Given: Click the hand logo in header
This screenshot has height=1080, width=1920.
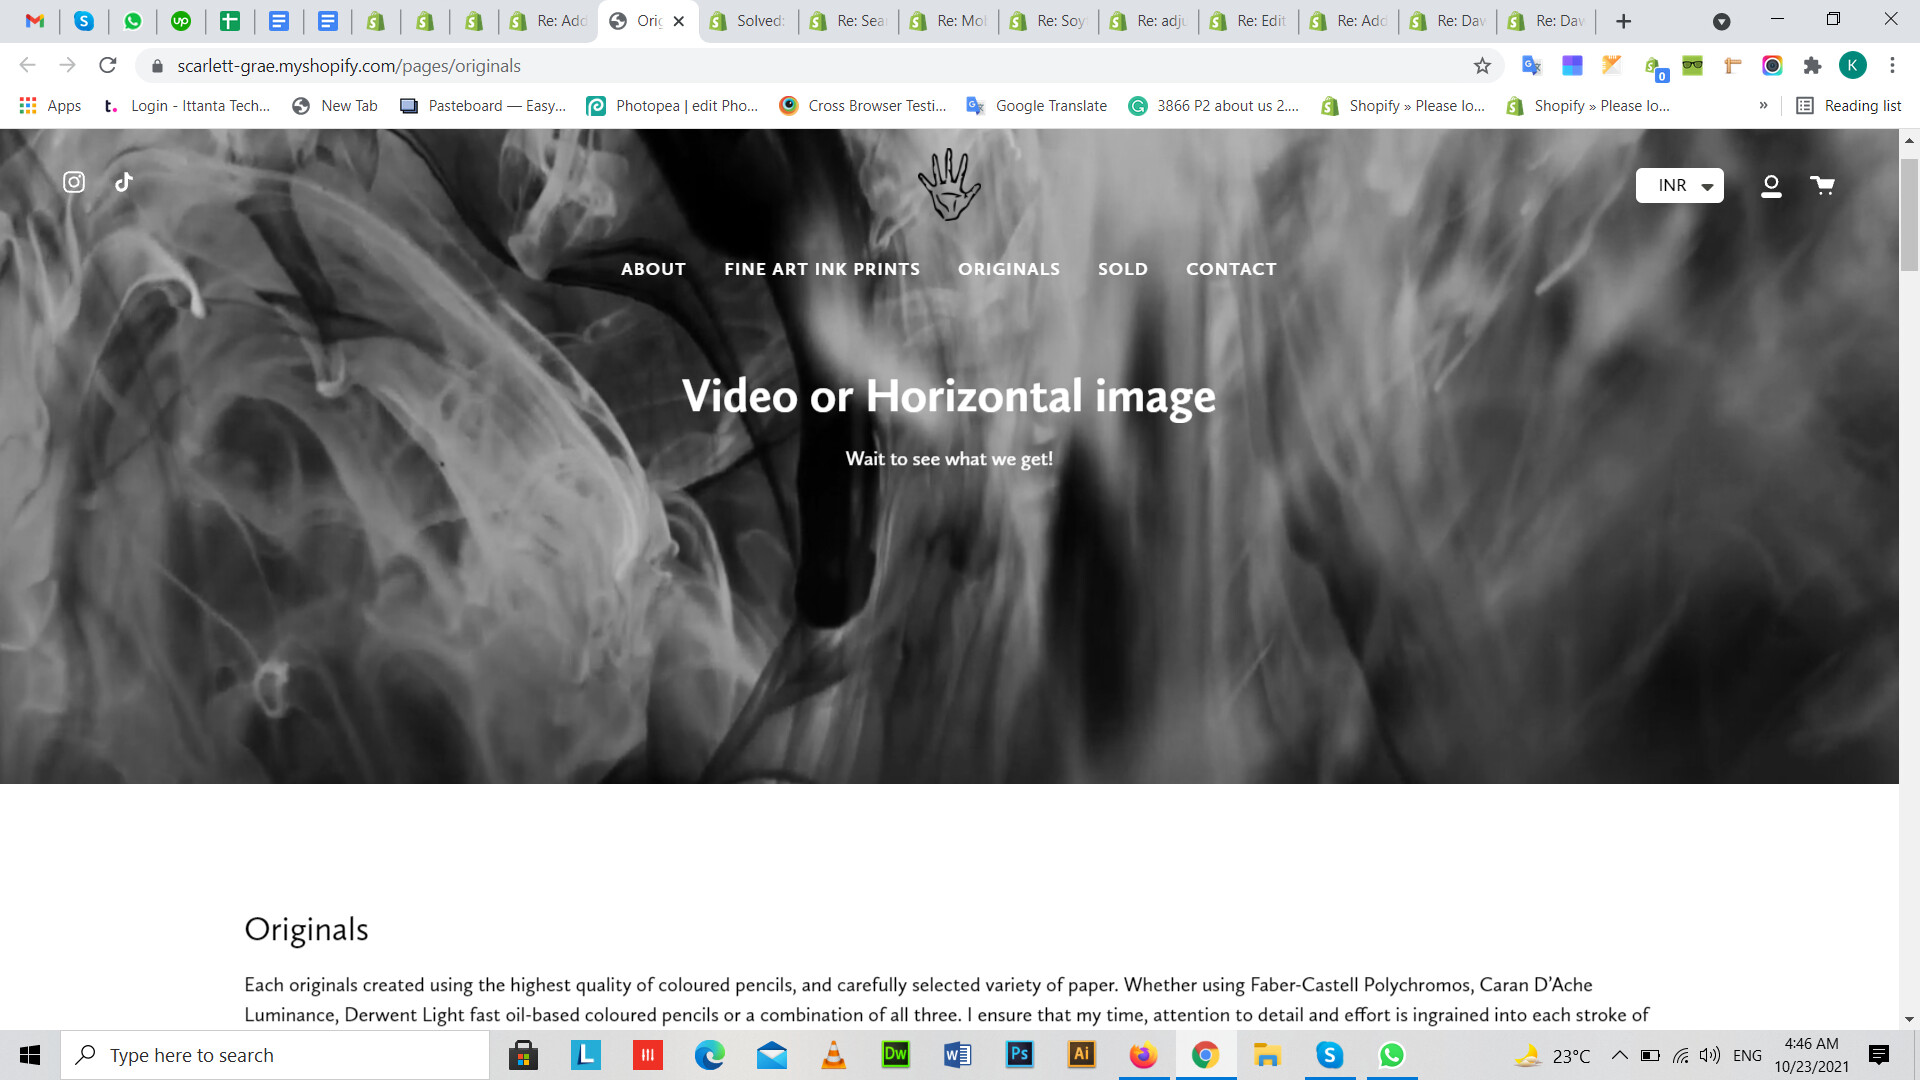Looking at the screenshot, I should coord(949,185).
